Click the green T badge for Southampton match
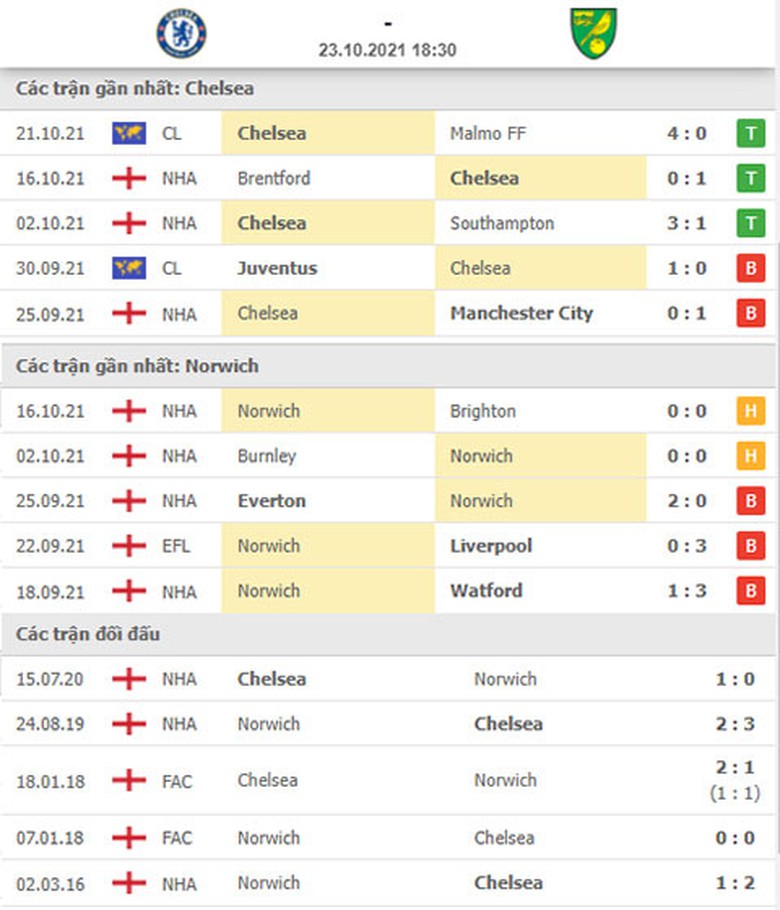The height and width of the screenshot is (910, 780). pyautogui.click(x=750, y=223)
